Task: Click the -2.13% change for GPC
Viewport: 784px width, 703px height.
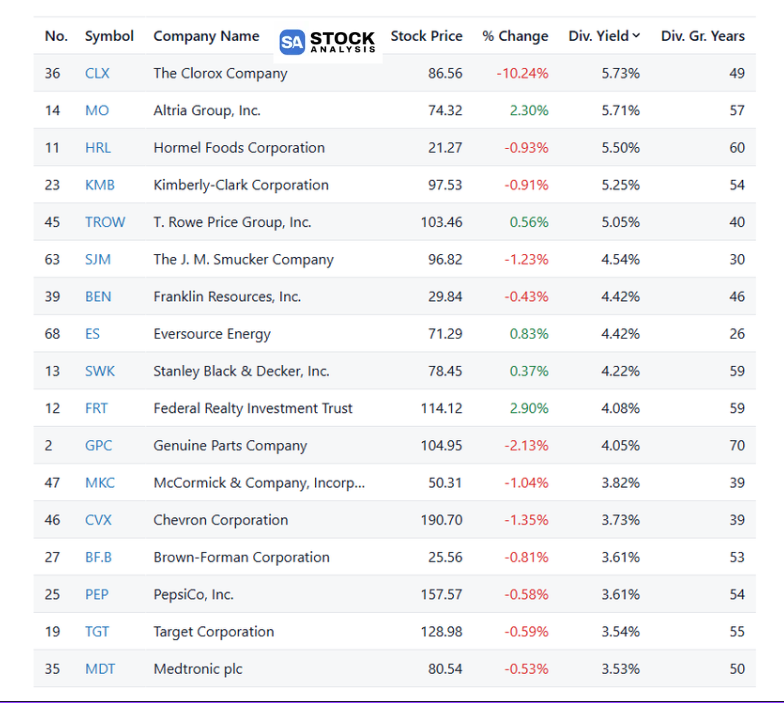Action: [526, 446]
